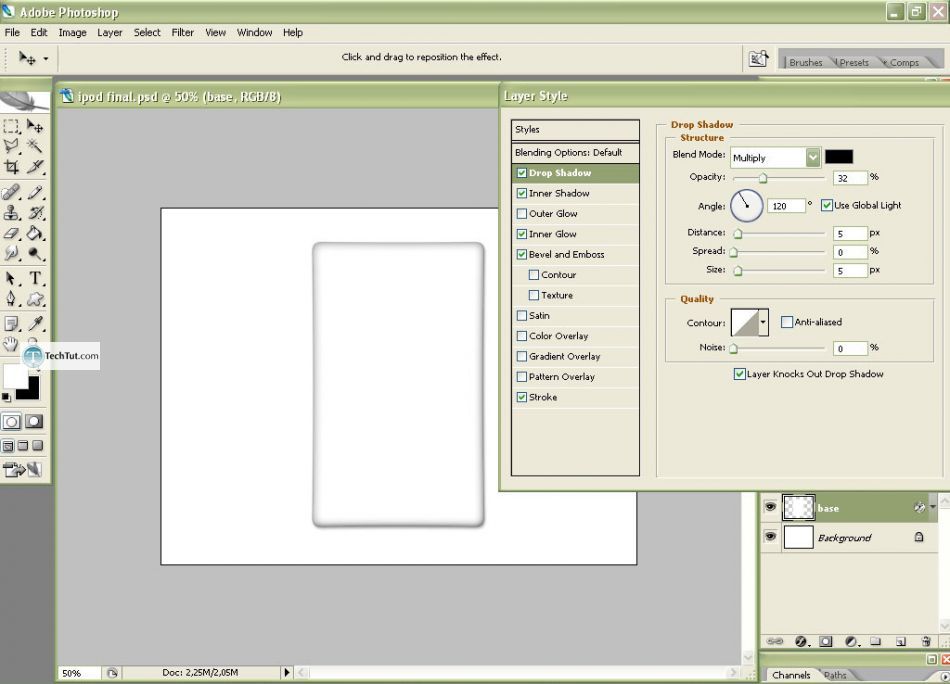Toggle Bevel and Emboss checkbox
This screenshot has width=950, height=684.
click(x=522, y=254)
